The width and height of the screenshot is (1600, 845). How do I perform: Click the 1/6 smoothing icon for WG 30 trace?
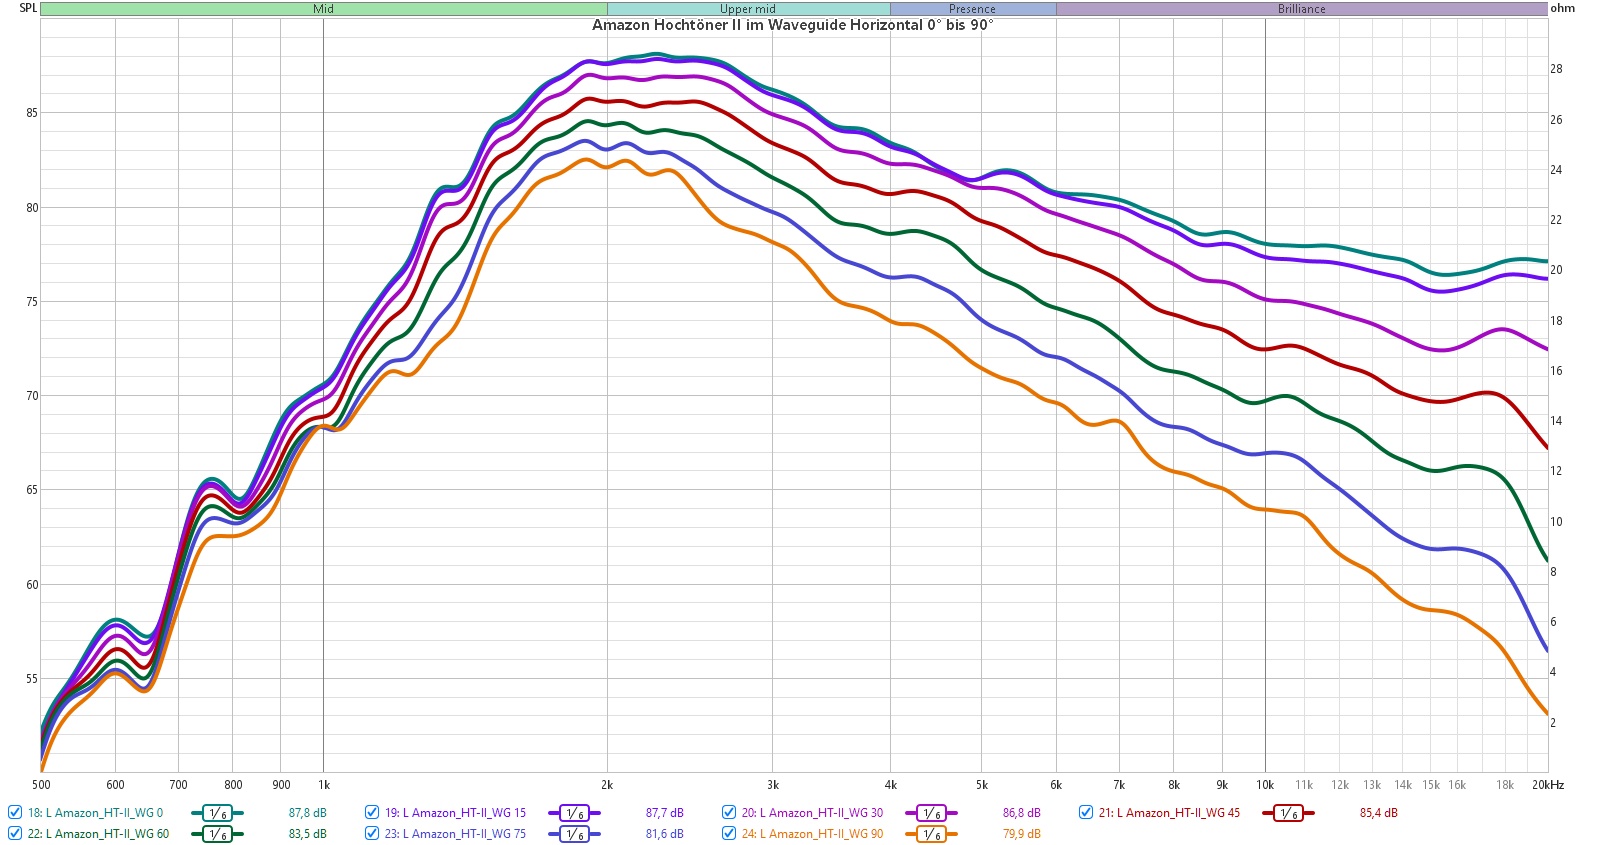pyautogui.click(x=931, y=813)
